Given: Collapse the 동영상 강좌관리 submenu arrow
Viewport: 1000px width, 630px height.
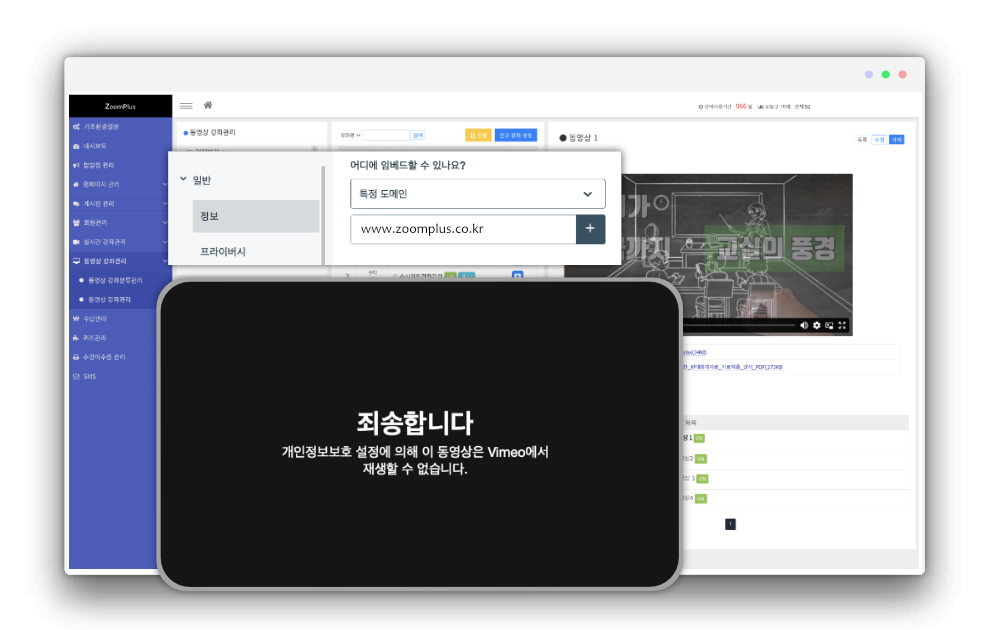Looking at the screenshot, I should click(165, 261).
